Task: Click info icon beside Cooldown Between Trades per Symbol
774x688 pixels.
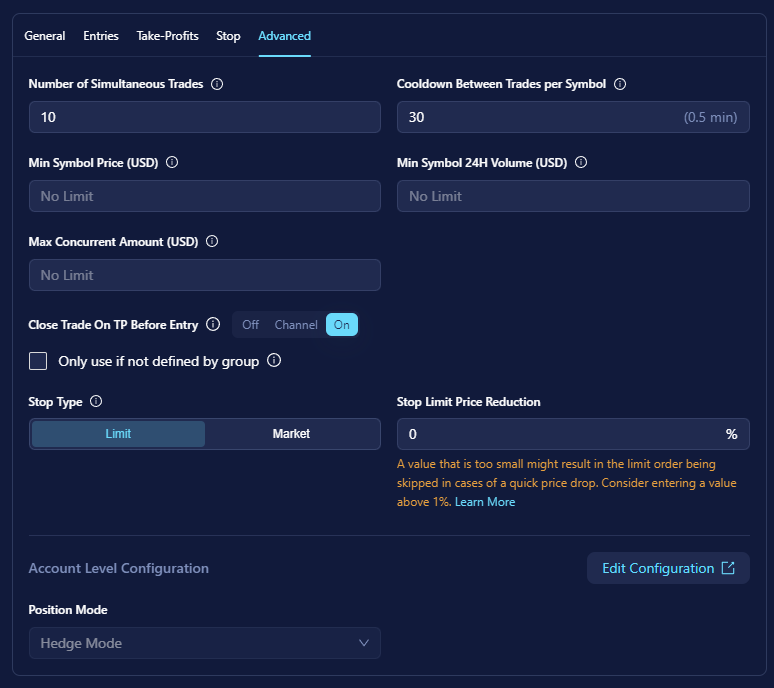Action: [x=620, y=84]
